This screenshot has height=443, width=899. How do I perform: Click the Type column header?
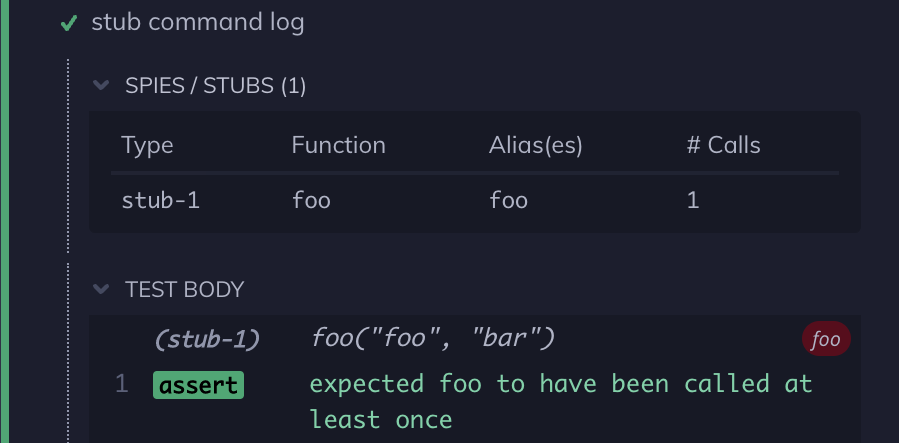(147, 145)
